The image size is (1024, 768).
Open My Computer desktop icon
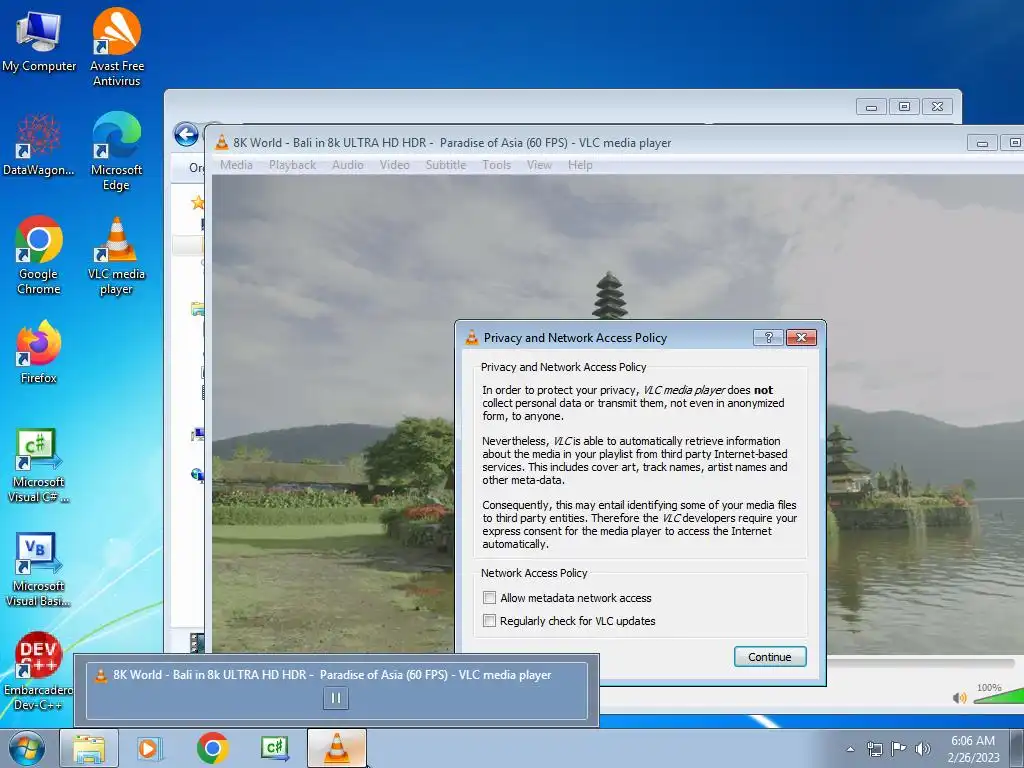point(39,40)
